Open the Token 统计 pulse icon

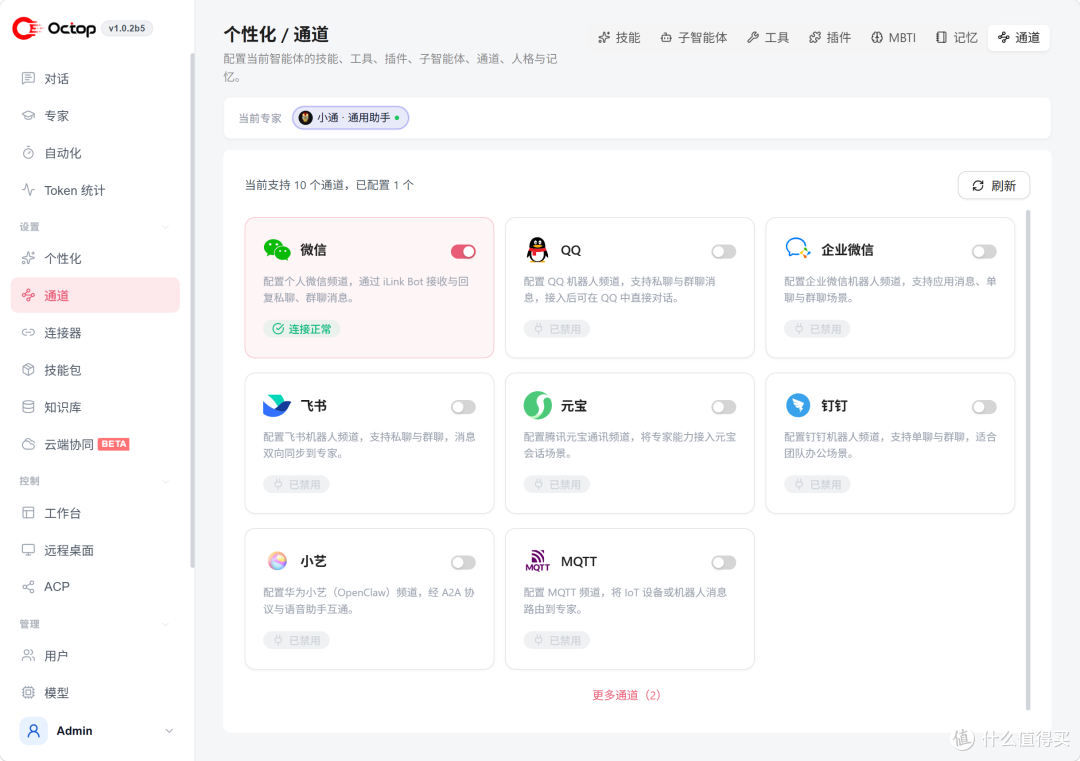point(28,190)
